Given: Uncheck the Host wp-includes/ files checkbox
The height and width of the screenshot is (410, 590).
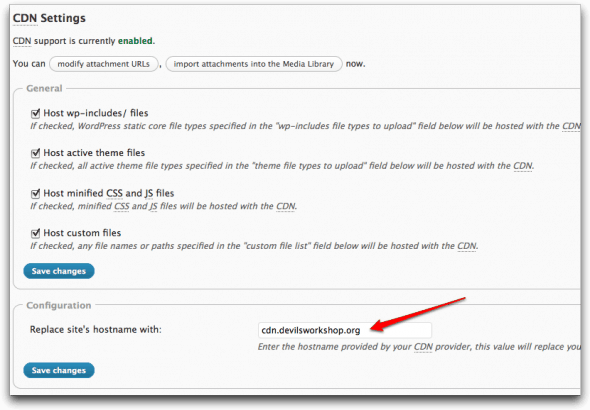Looking at the screenshot, I should pyautogui.click(x=35, y=113).
